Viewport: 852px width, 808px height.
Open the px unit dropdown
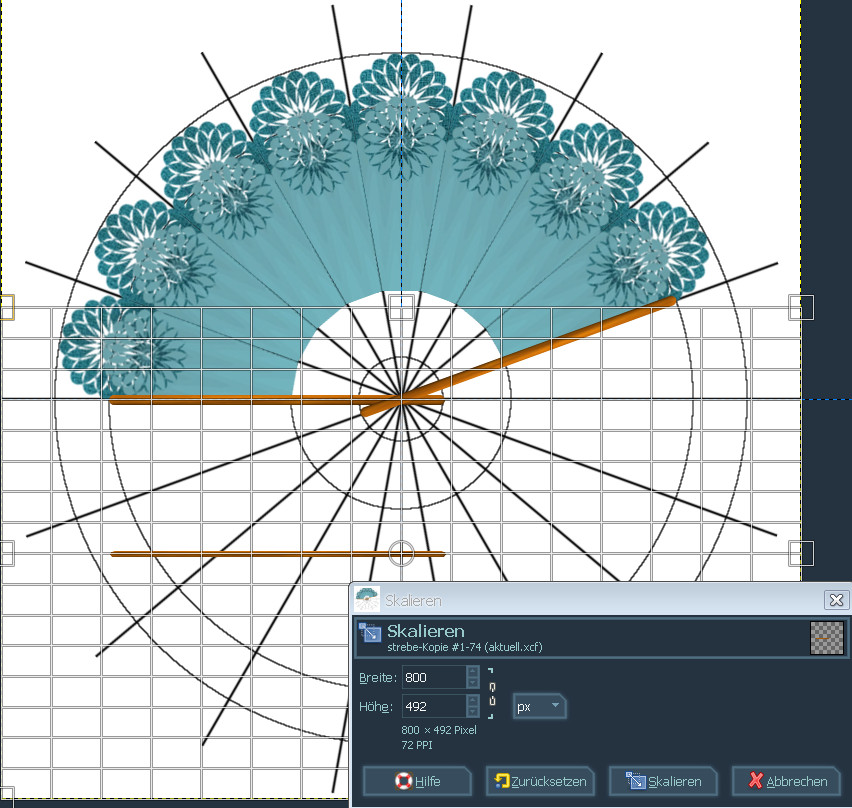pos(540,706)
